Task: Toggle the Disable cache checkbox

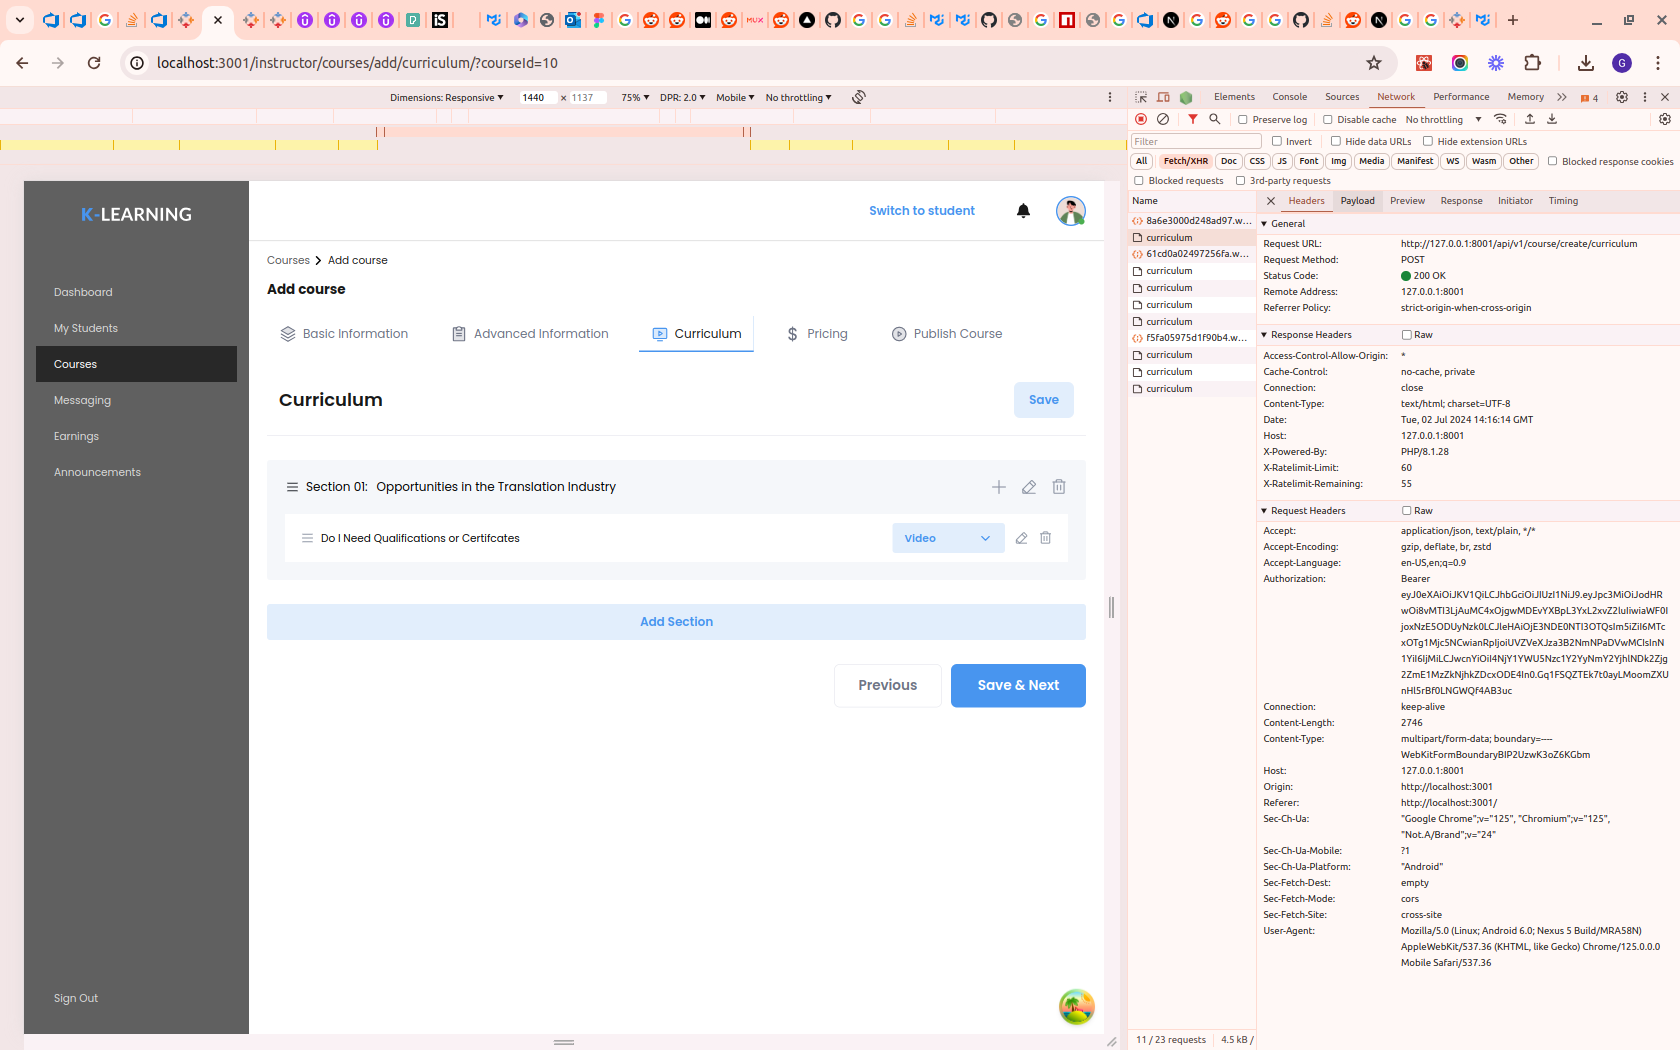Action: (x=1328, y=120)
